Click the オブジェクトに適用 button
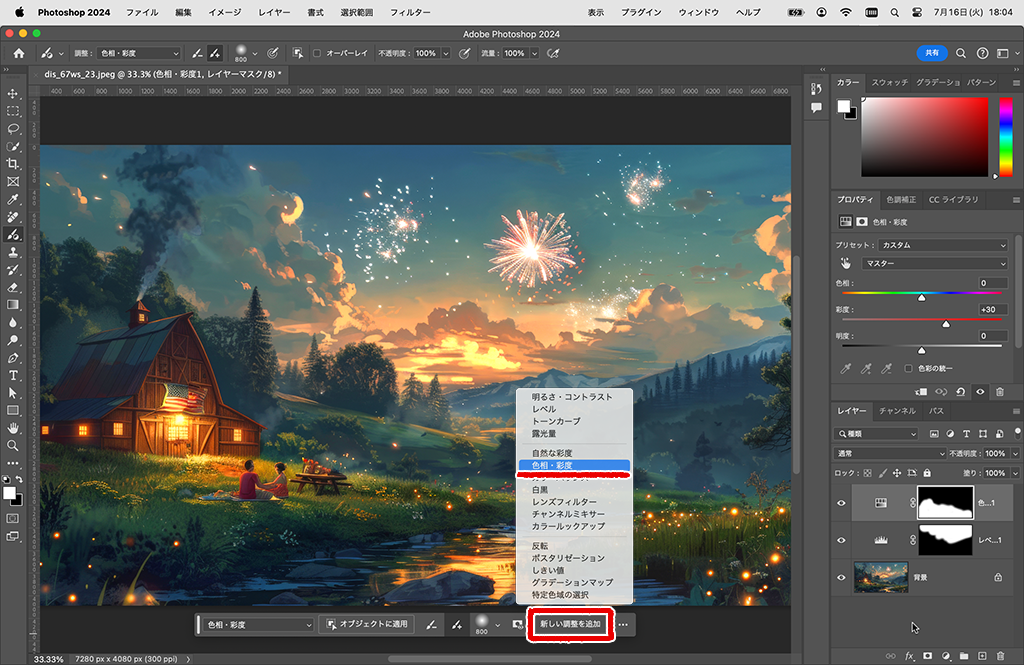 (x=366, y=624)
